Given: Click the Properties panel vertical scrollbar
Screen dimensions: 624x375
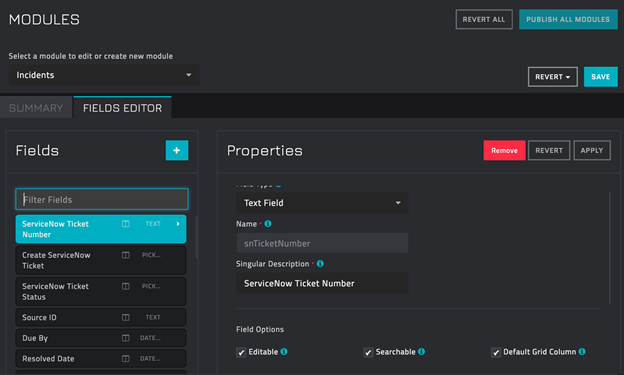Looking at the screenshot, I should click(x=610, y=248).
